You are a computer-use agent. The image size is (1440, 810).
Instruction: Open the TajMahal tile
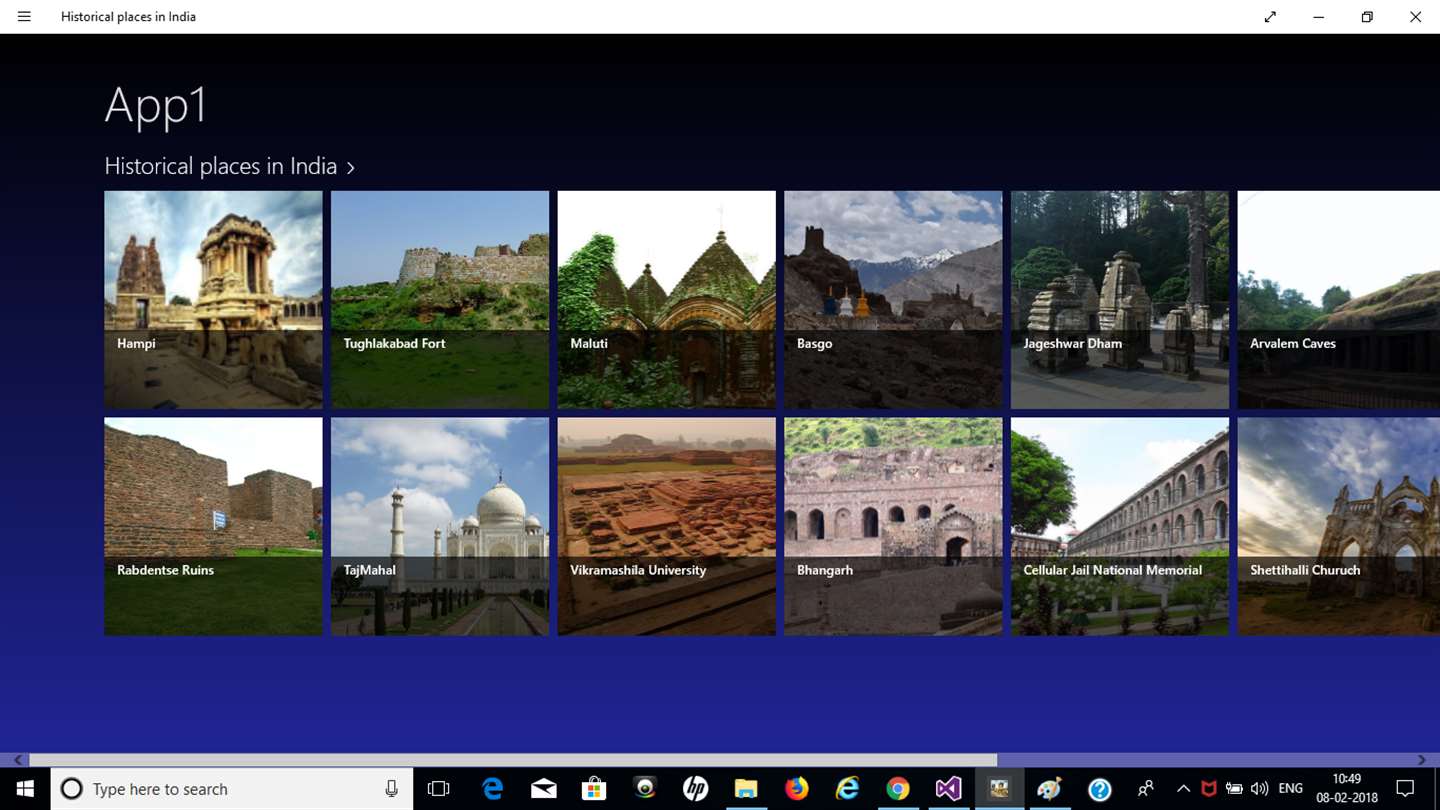tap(440, 526)
